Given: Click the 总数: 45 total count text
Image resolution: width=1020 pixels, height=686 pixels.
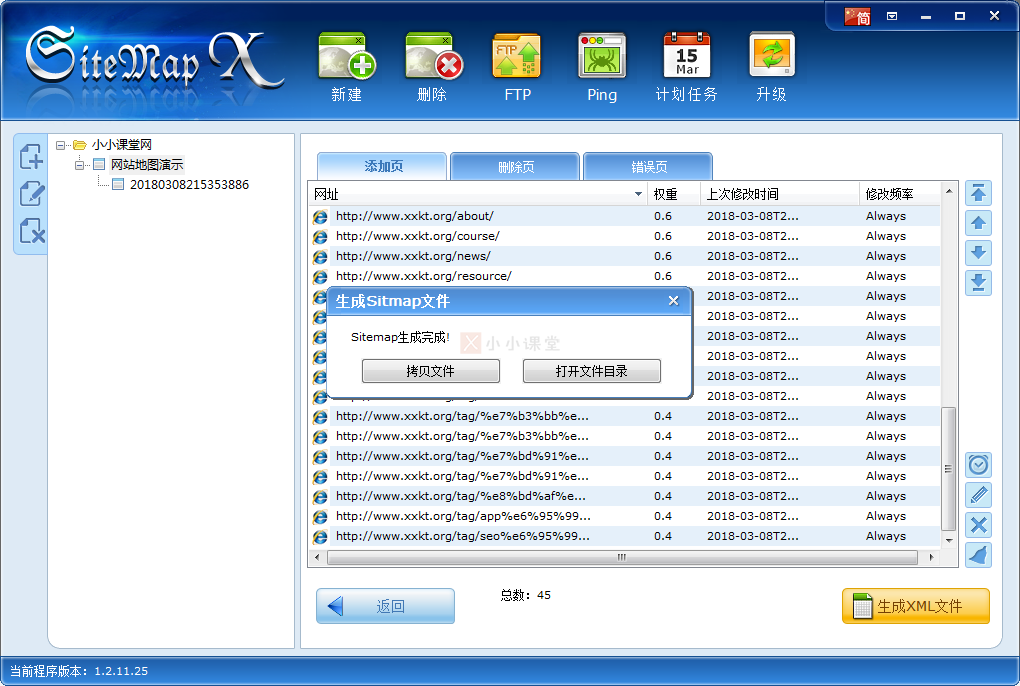Looking at the screenshot, I should (x=525, y=595).
